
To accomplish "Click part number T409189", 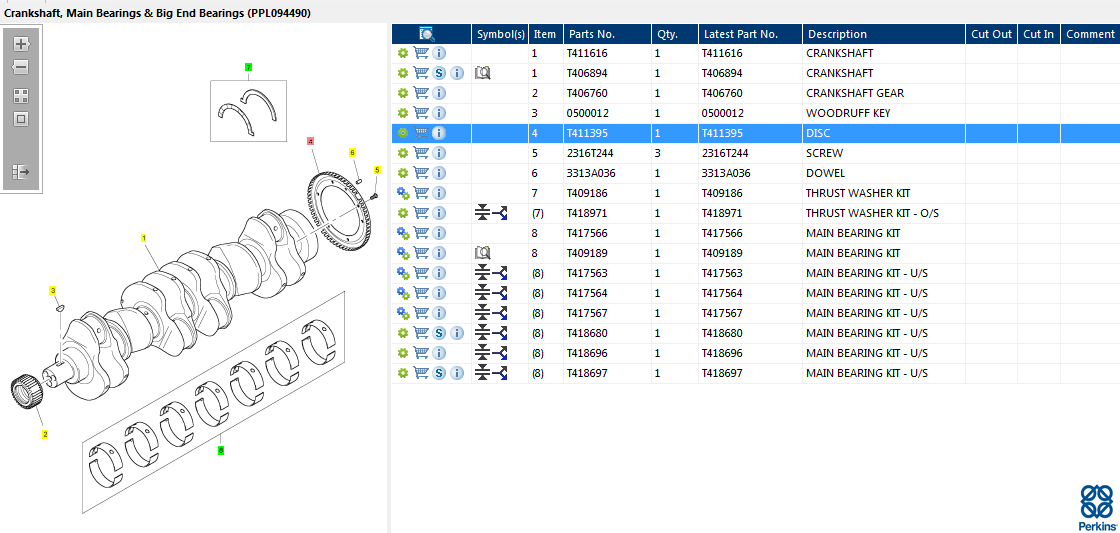I will pos(588,253).
